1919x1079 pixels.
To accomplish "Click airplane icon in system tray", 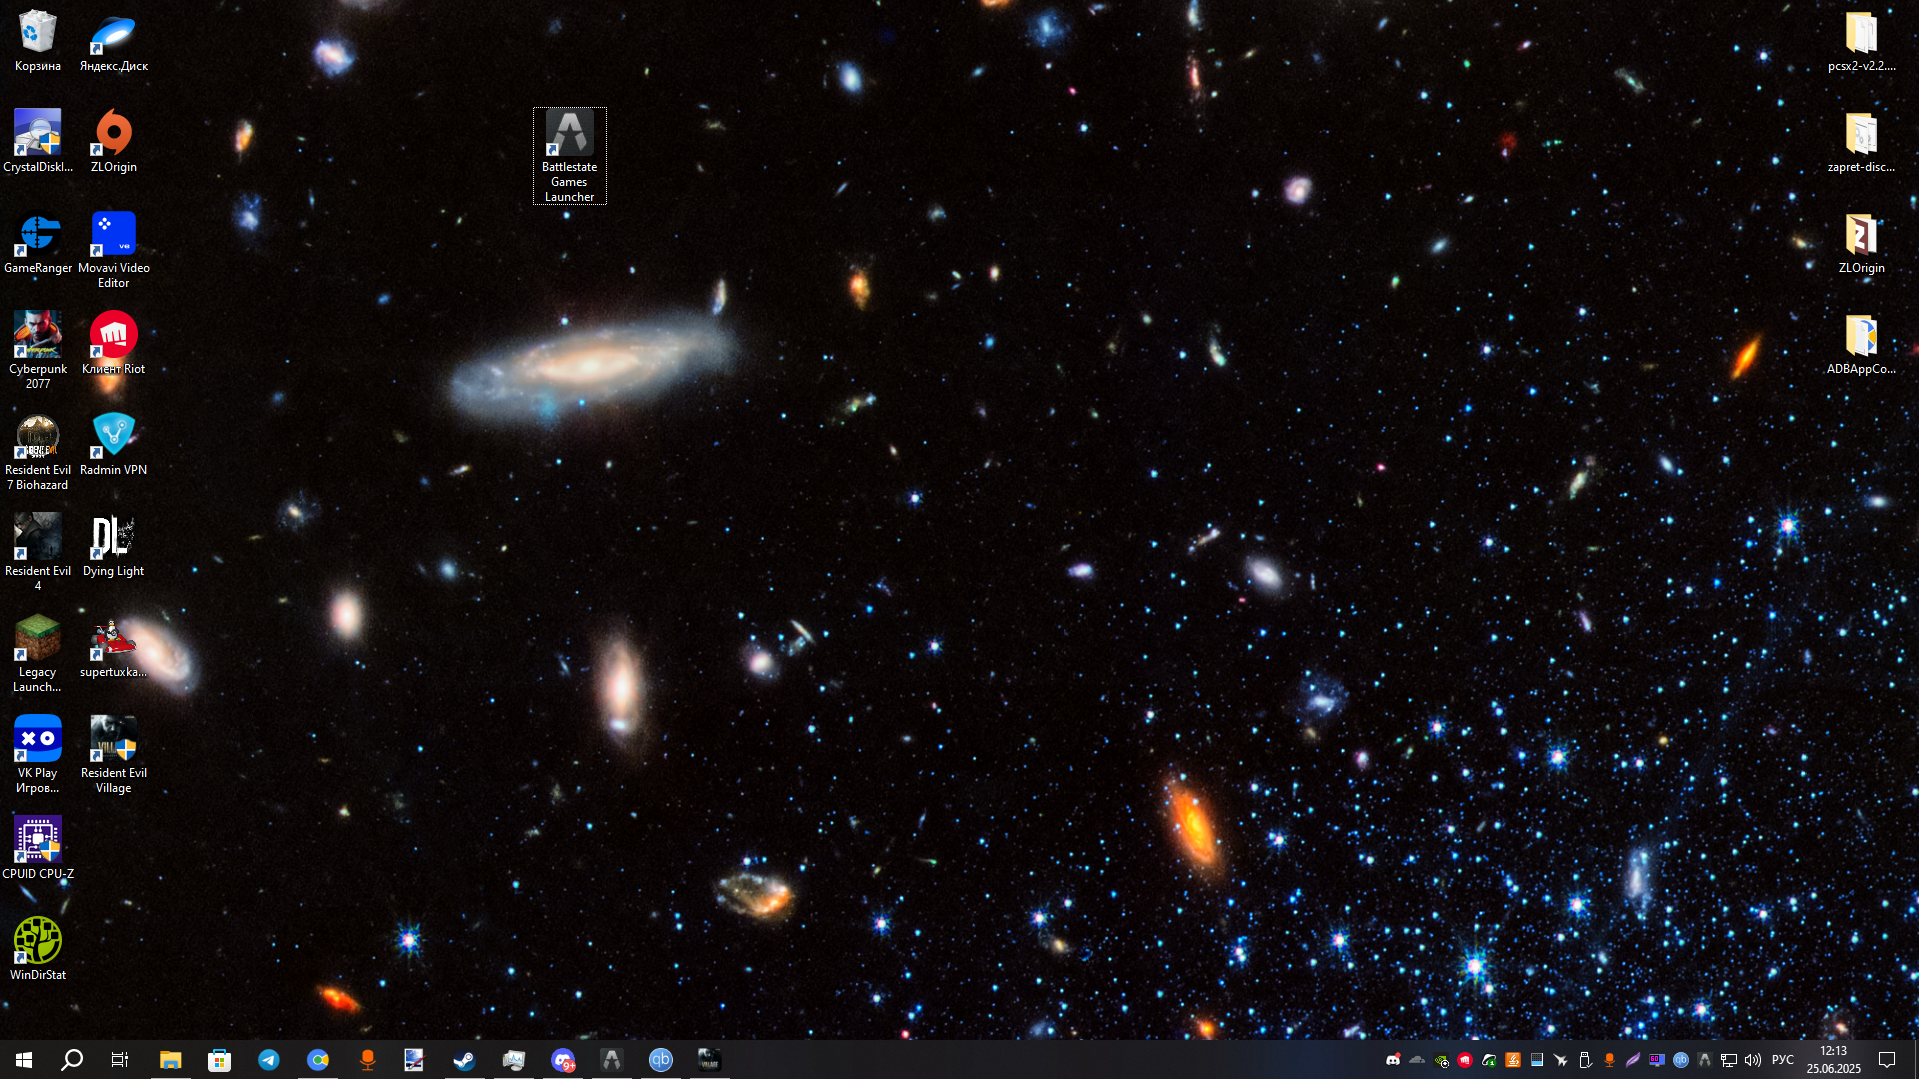I will pyautogui.click(x=1561, y=1060).
